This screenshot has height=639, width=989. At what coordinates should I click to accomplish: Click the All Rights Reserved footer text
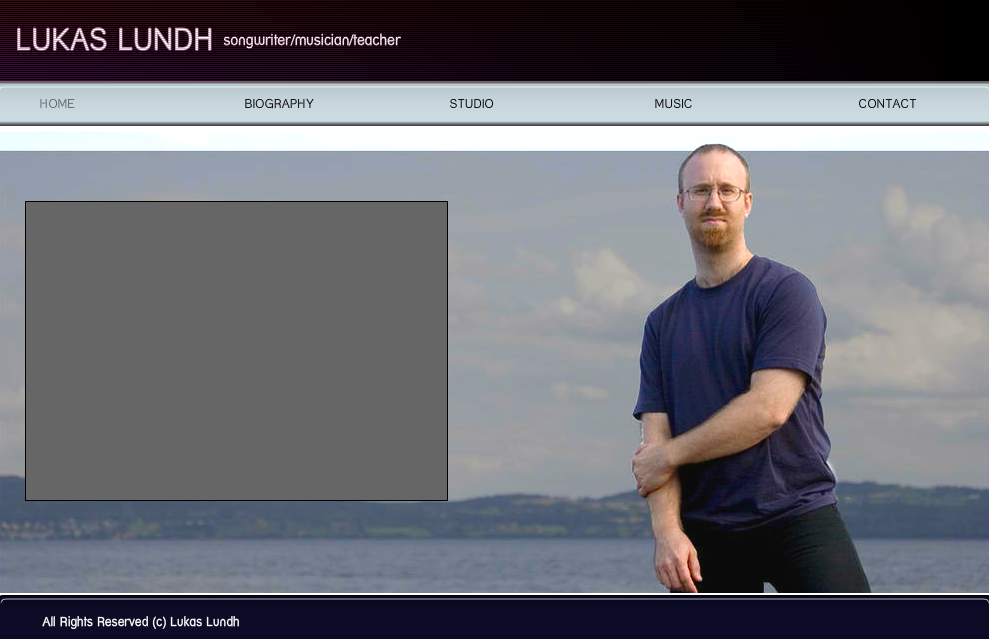coord(141,622)
